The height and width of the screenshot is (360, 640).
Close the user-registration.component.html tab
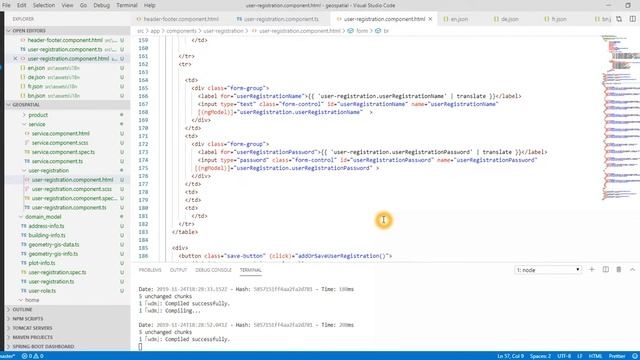point(430,19)
